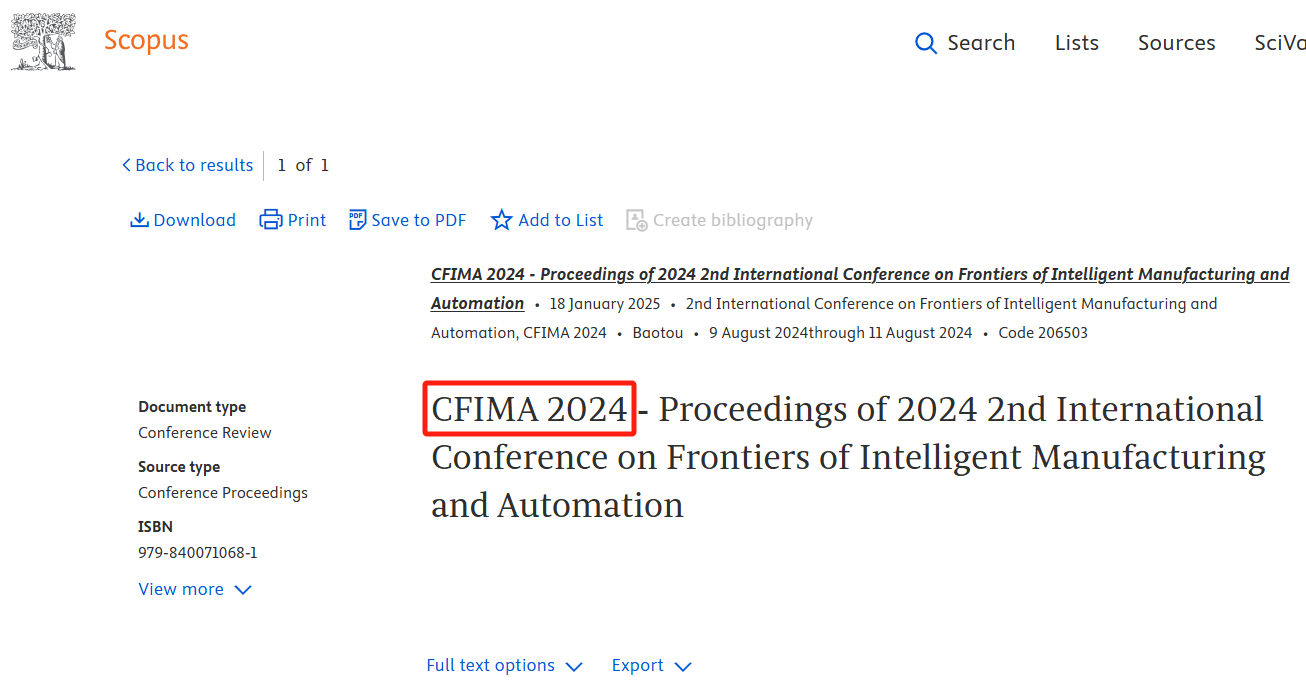Click the Add to List text

561,220
